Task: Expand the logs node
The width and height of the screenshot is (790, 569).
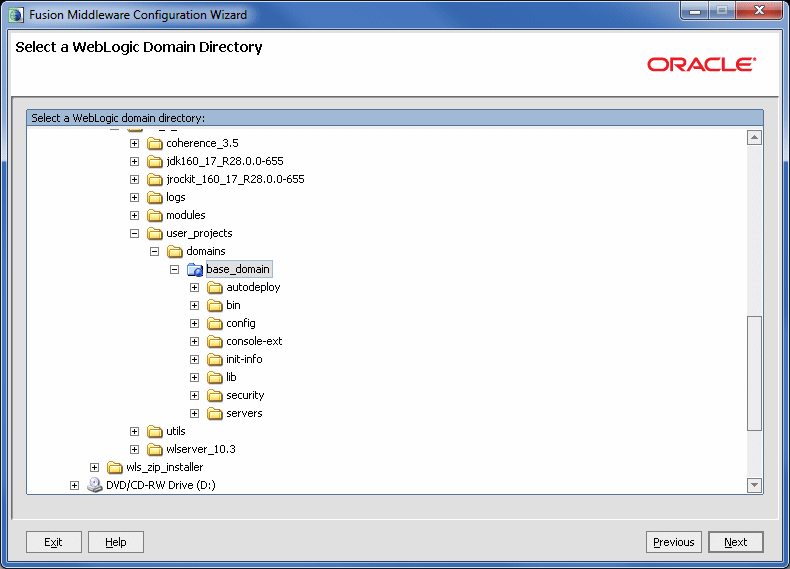Action: tap(135, 198)
